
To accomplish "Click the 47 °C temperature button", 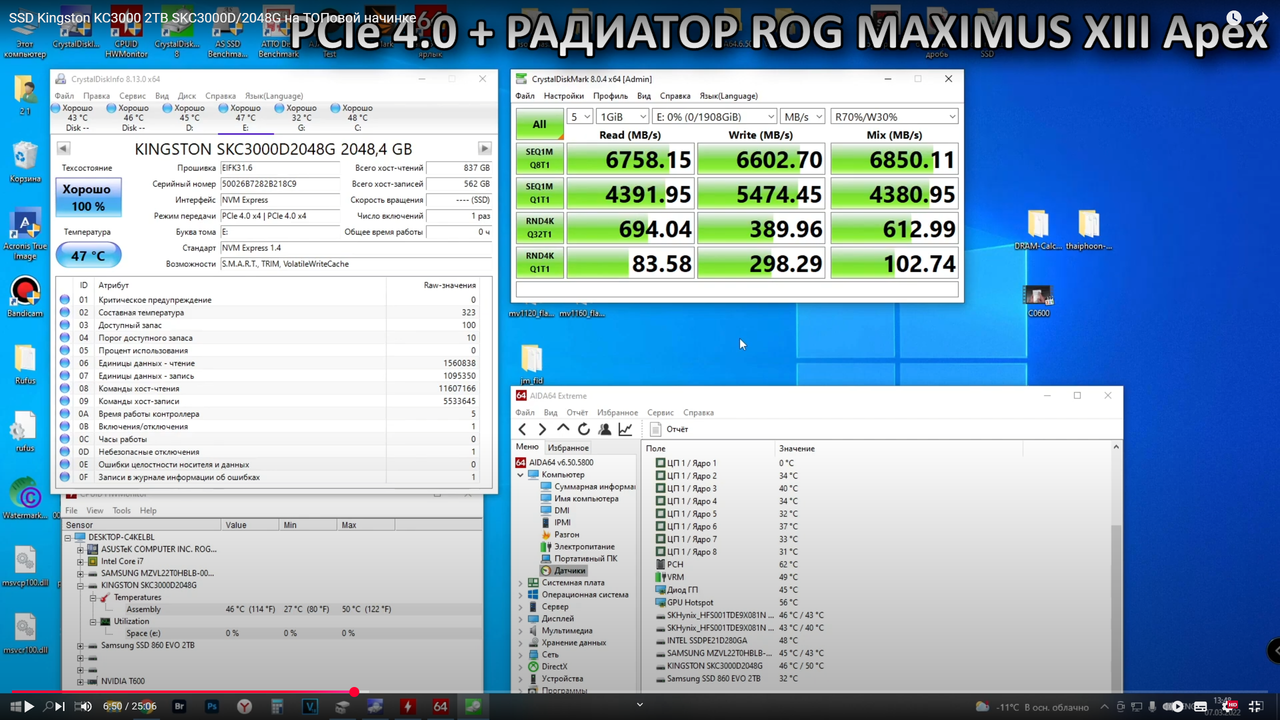I will click(x=88, y=255).
